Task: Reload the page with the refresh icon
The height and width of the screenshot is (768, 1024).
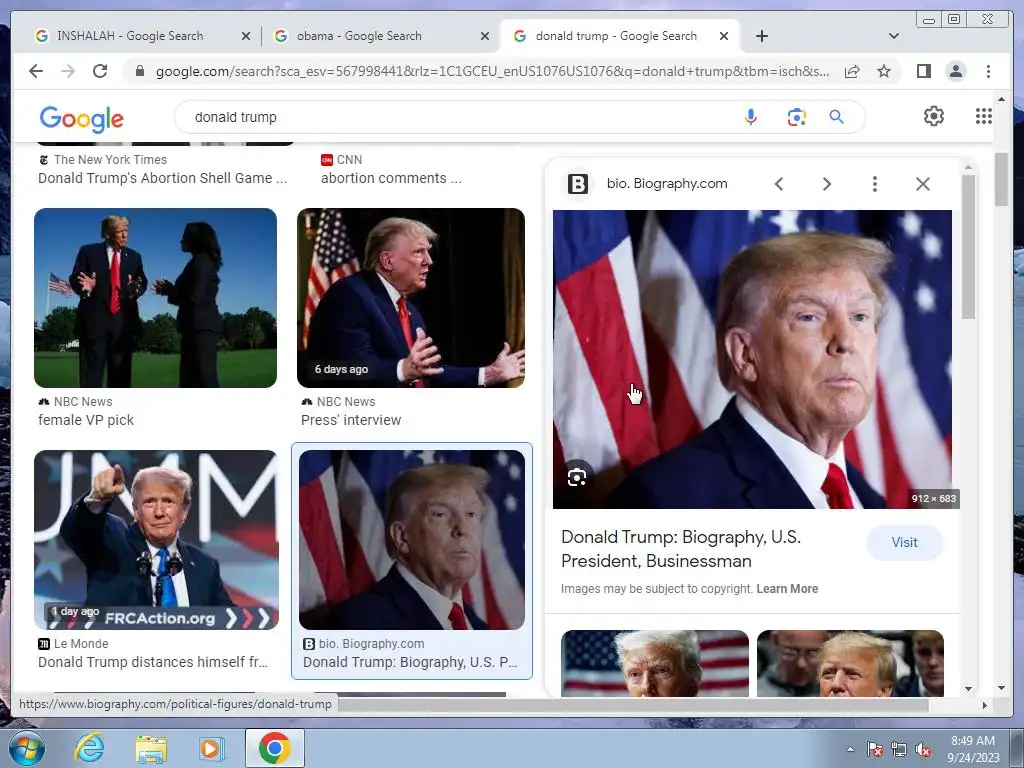Action: click(x=100, y=71)
